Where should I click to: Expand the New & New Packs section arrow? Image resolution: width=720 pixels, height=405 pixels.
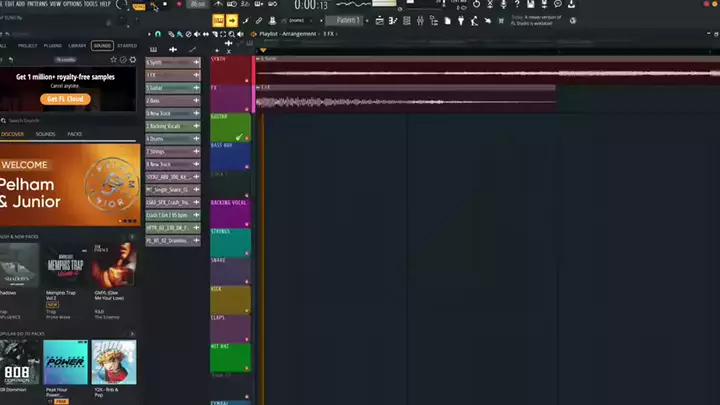click(x=132, y=237)
